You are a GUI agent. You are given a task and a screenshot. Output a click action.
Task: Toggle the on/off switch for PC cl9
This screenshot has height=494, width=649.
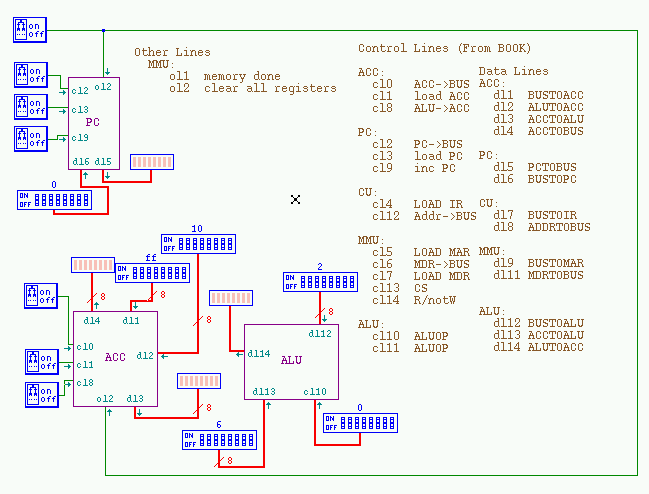(28, 137)
